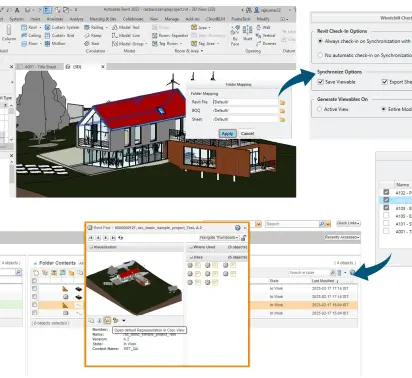The image size is (412, 378).
Task: Select the Roof tool in Revit ribbon
Action: 30,27
